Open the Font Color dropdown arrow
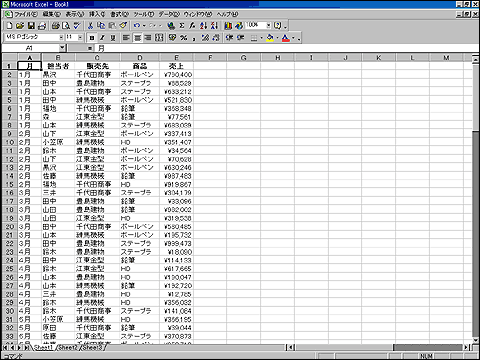Viewport: 480px width, 360px height. (293, 38)
